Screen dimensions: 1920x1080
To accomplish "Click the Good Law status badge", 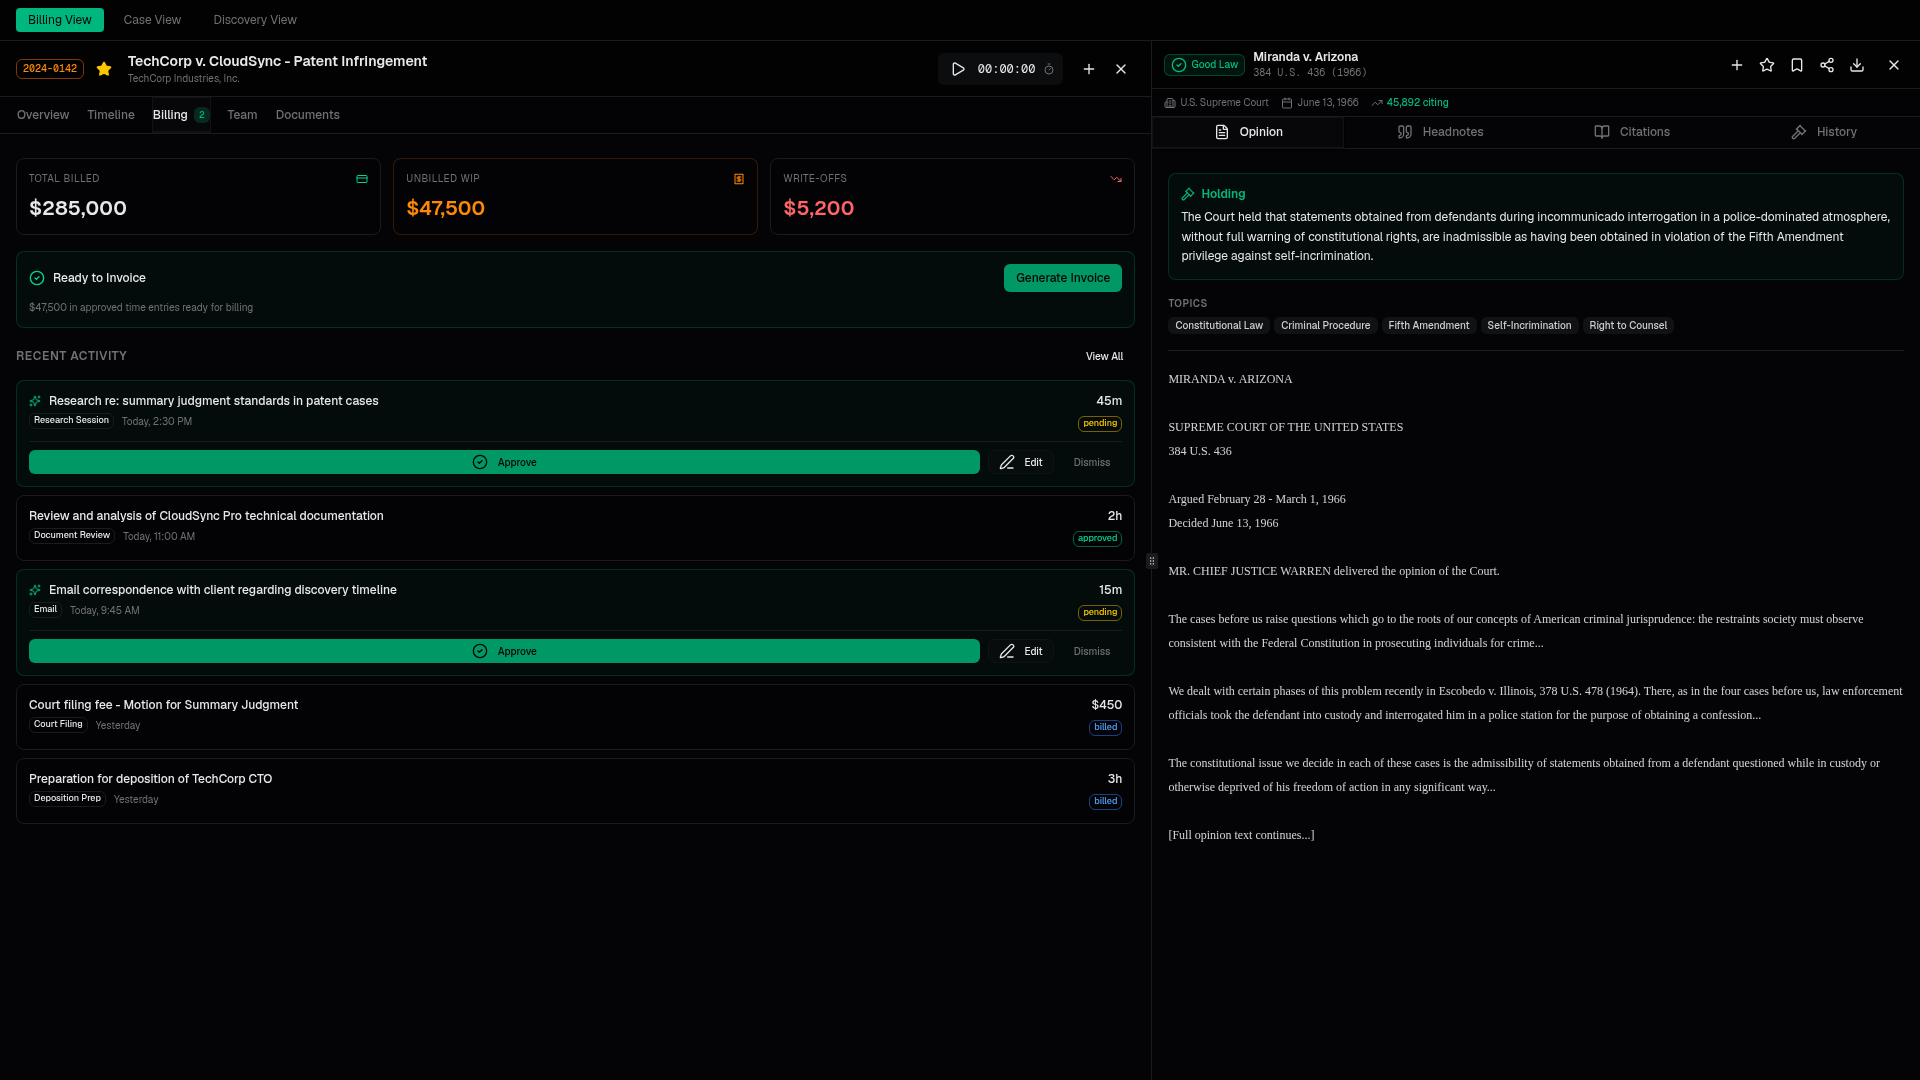I will 1204,65.
